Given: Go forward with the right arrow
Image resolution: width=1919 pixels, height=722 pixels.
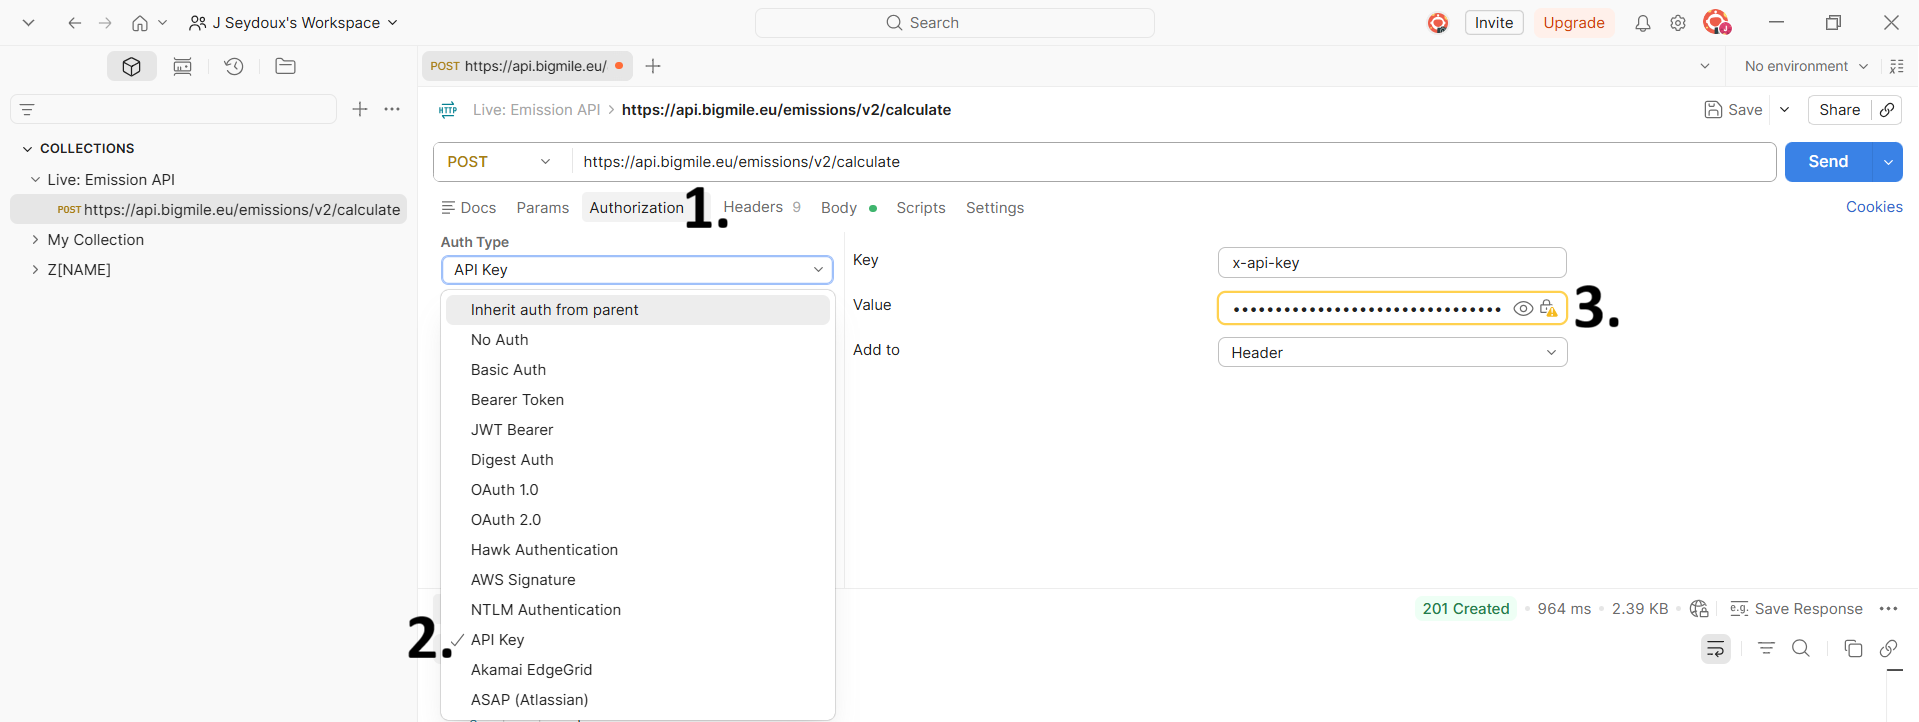Looking at the screenshot, I should (x=105, y=23).
